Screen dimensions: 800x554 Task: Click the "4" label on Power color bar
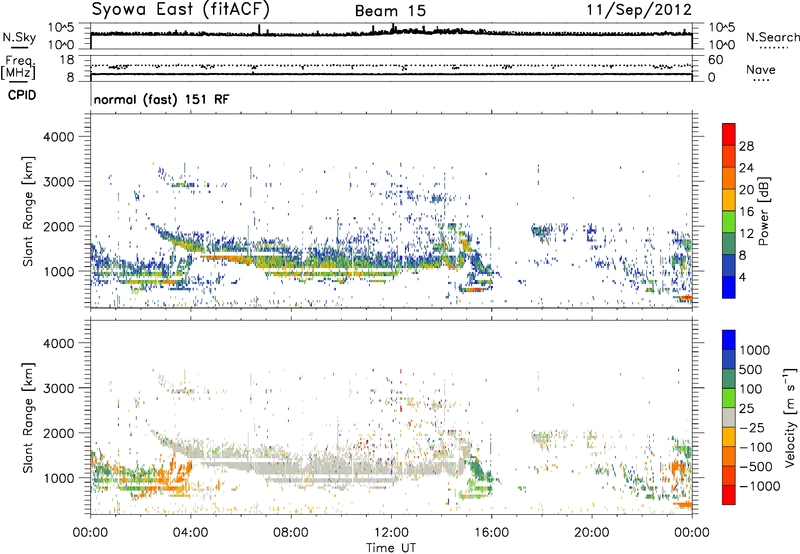[742, 277]
